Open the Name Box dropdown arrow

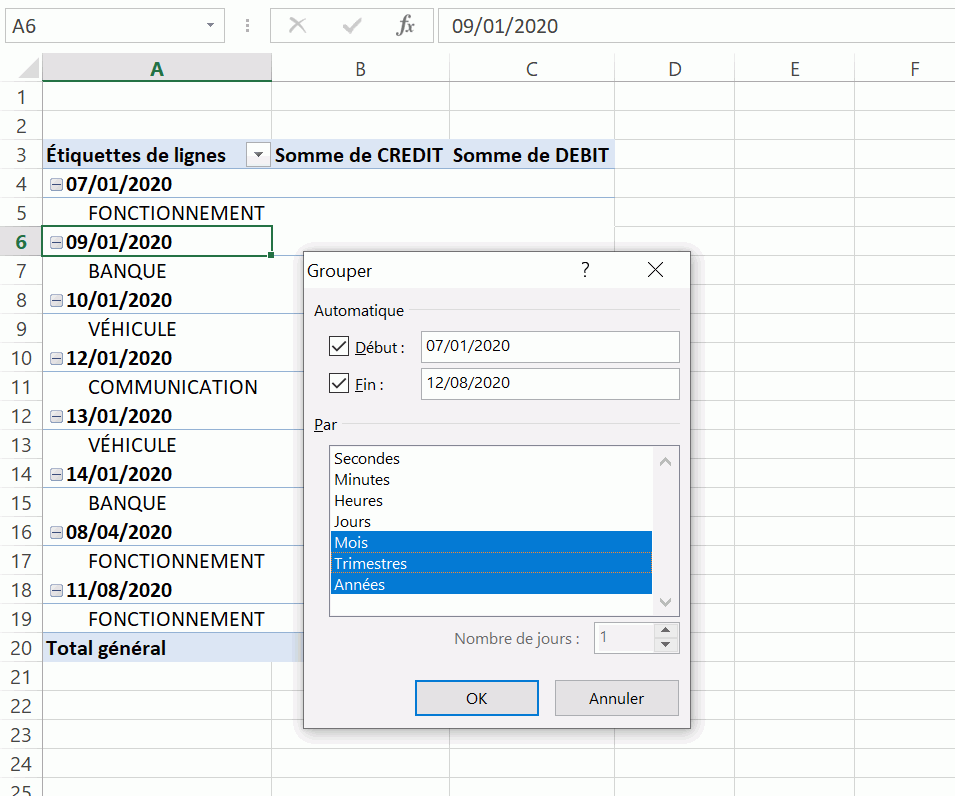[210, 26]
